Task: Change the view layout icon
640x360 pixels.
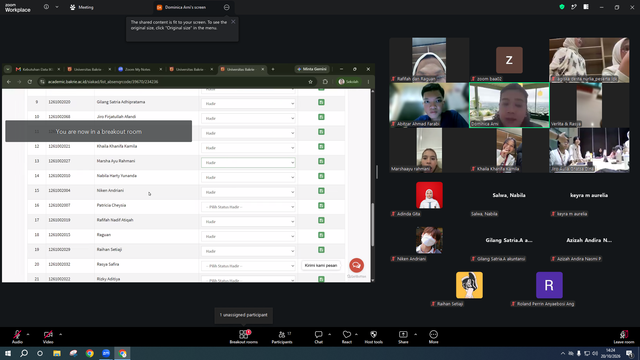Action: click(586, 7)
